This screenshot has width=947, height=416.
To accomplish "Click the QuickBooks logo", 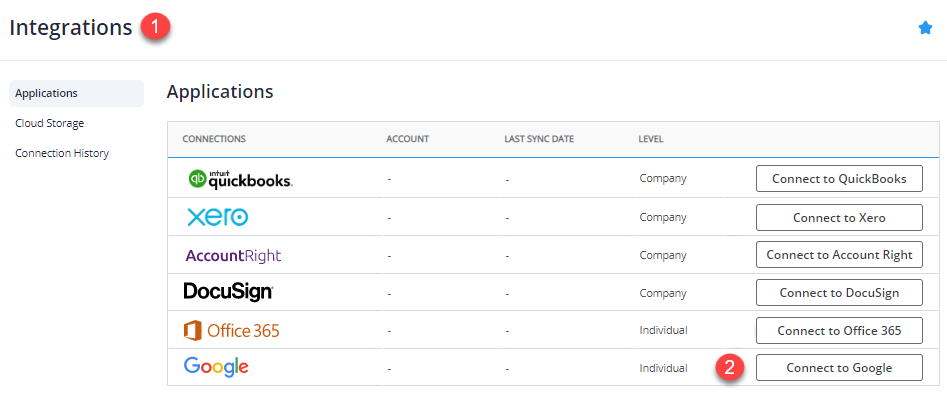I will coord(240,179).
